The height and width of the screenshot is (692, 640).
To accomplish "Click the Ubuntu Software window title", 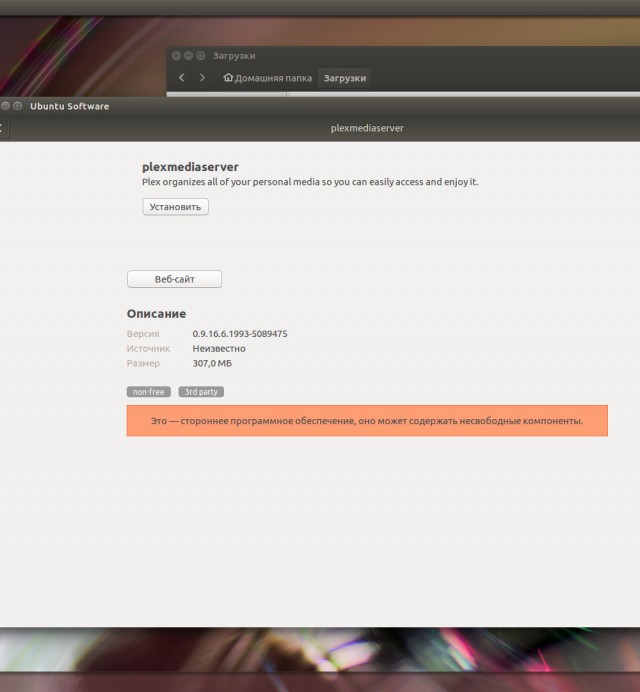I will (69, 106).
